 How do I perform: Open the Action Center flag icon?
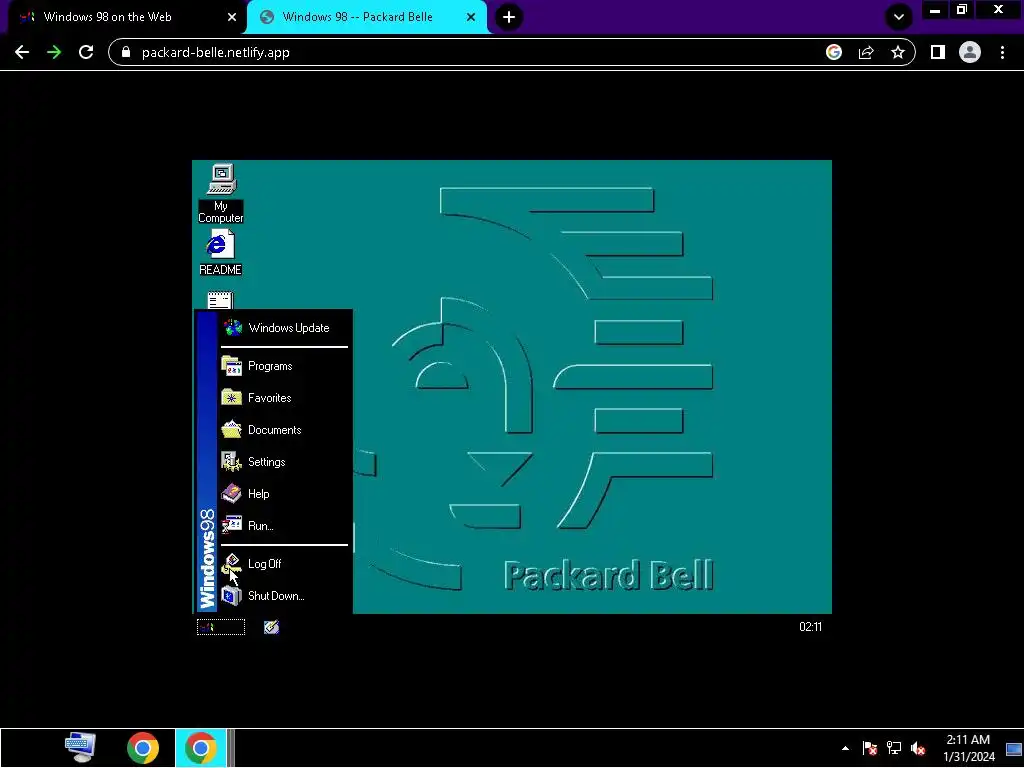coord(870,748)
